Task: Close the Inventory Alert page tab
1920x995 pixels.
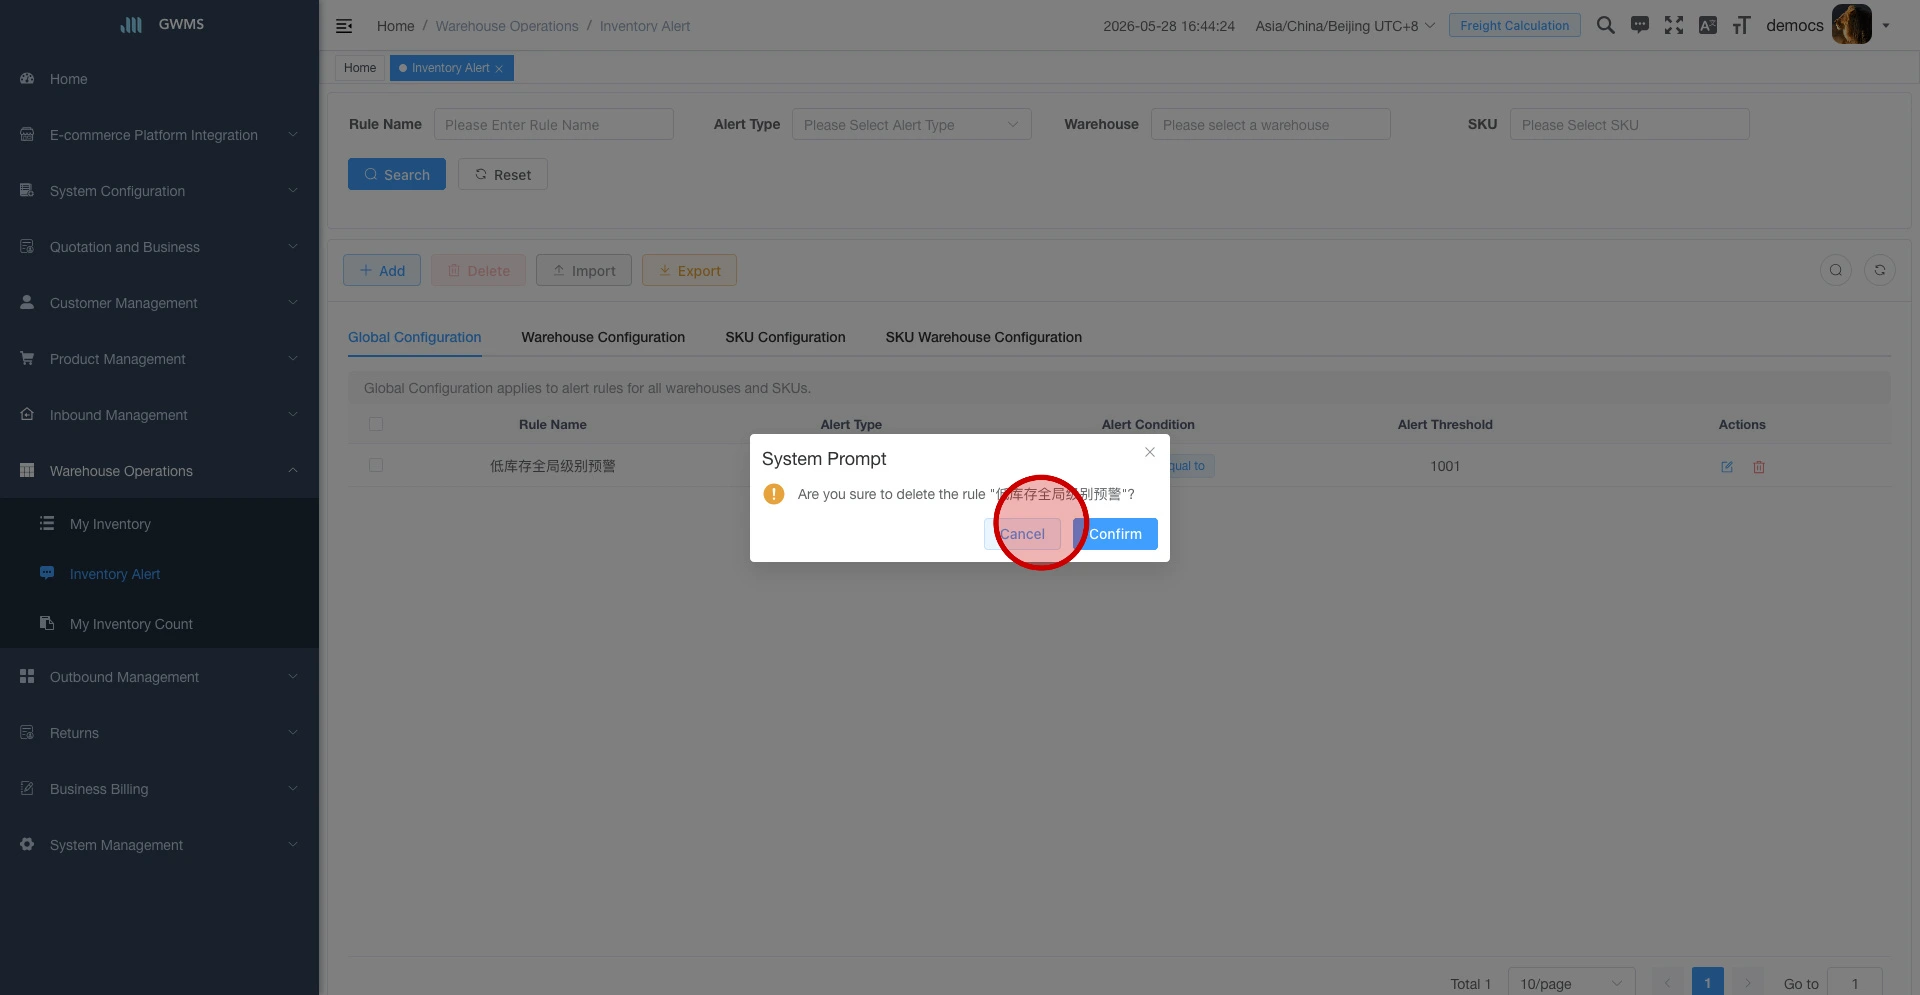Action: [x=499, y=69]
